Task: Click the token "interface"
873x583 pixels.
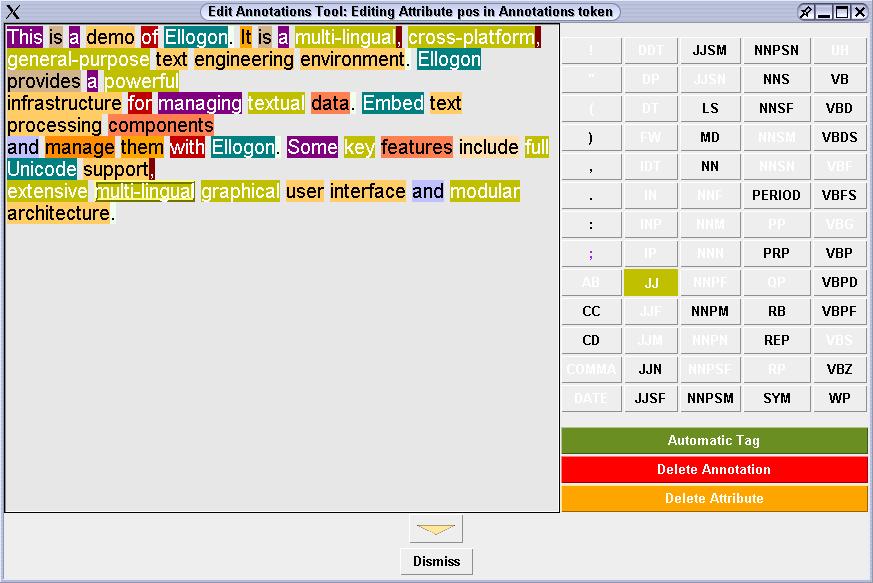Action: coord(367,191)
